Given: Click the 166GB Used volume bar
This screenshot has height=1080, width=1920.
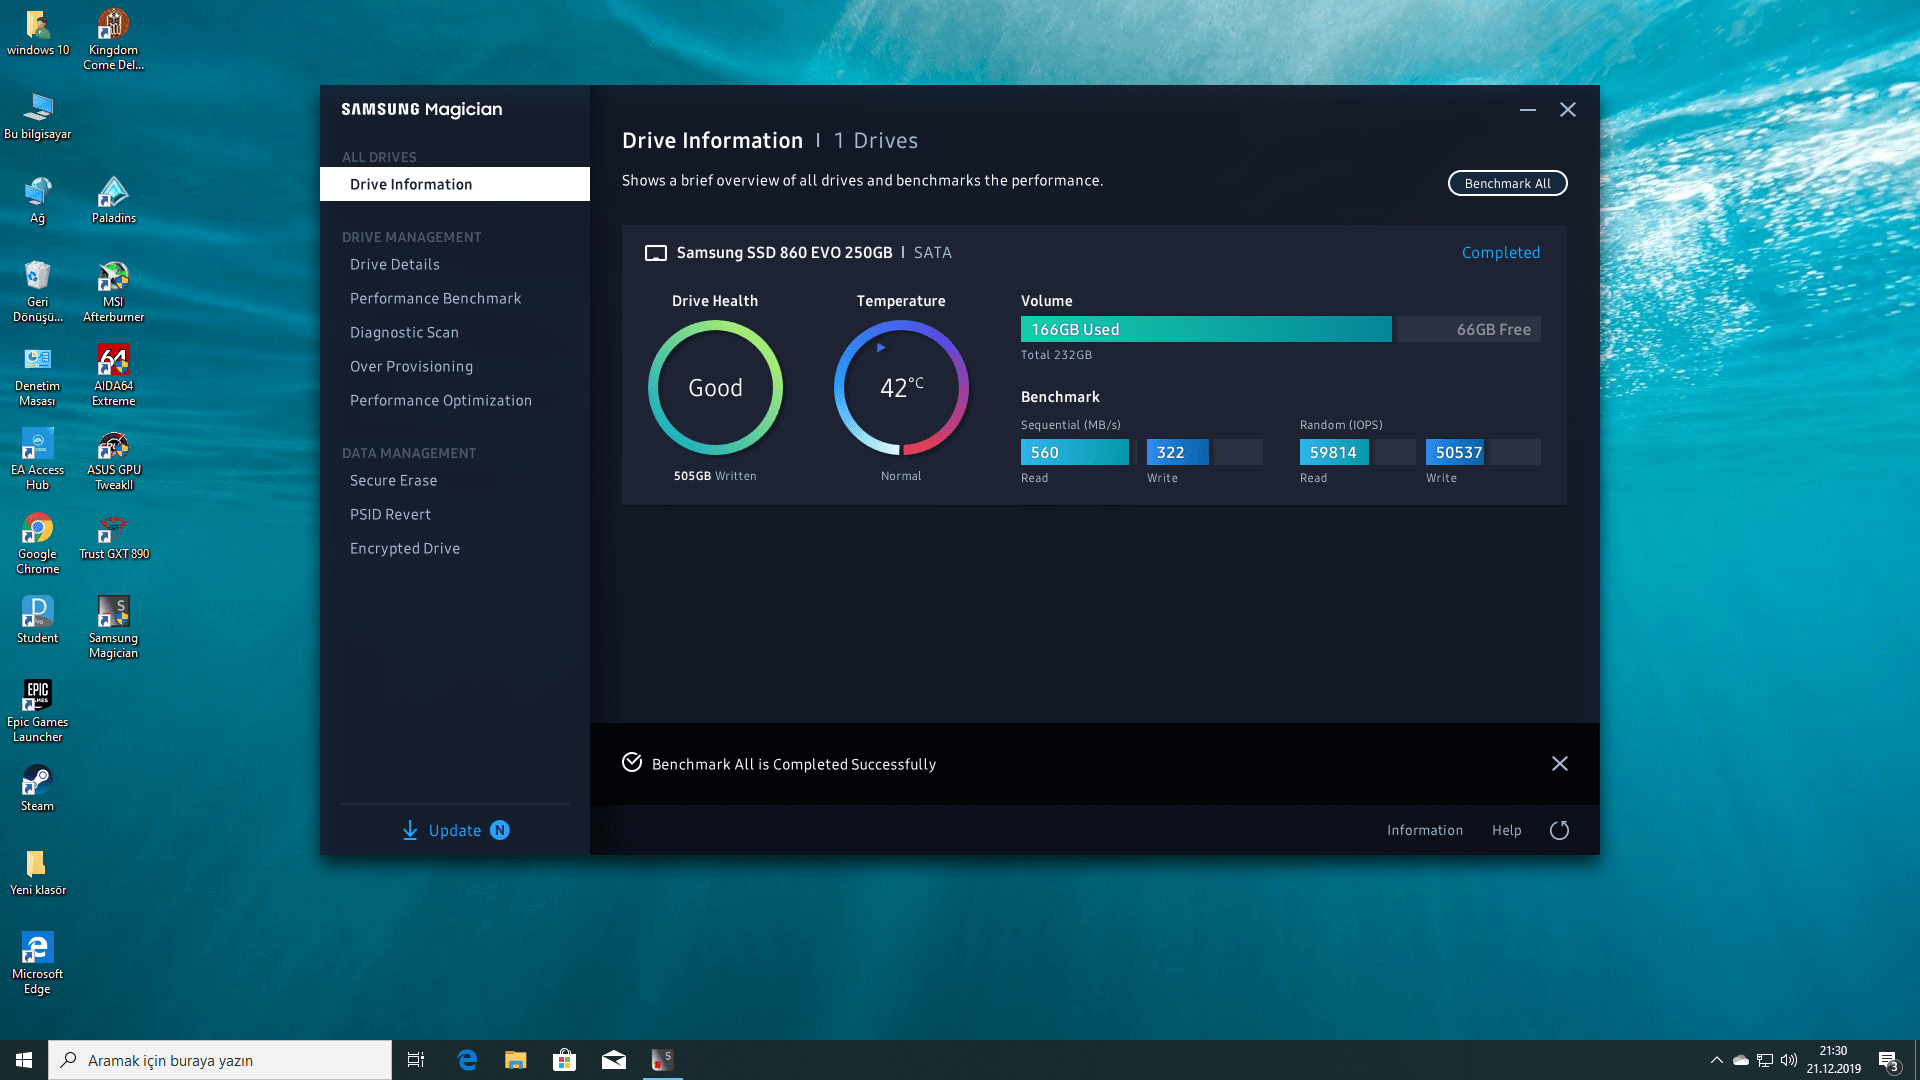Looking at the screenshot, I should tap(1205, 329).
